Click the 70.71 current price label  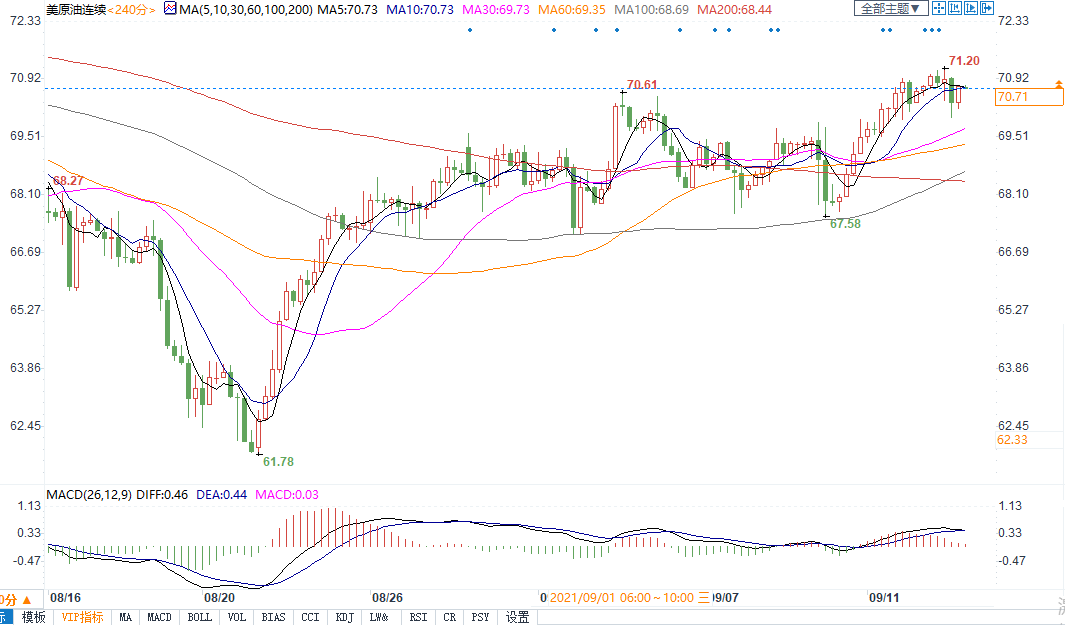point(1013,97)
